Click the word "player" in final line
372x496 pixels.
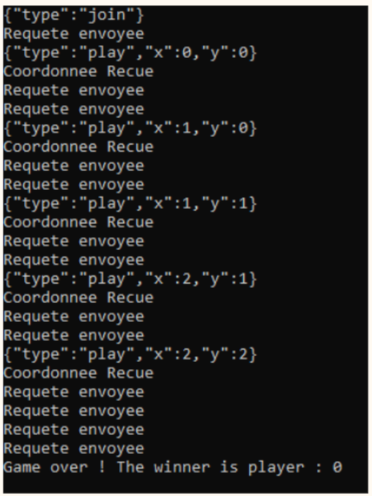[x=276, y=468]
